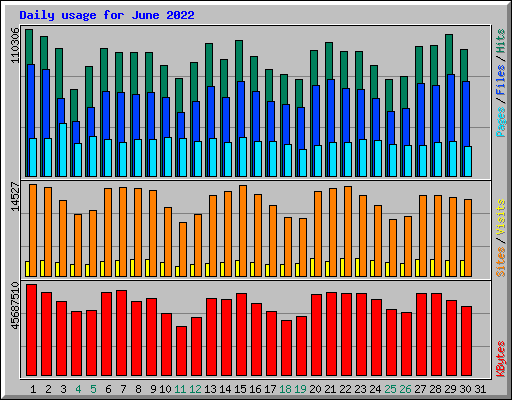Click the yellow 'Visits' legend label

(x=501, y=218)
